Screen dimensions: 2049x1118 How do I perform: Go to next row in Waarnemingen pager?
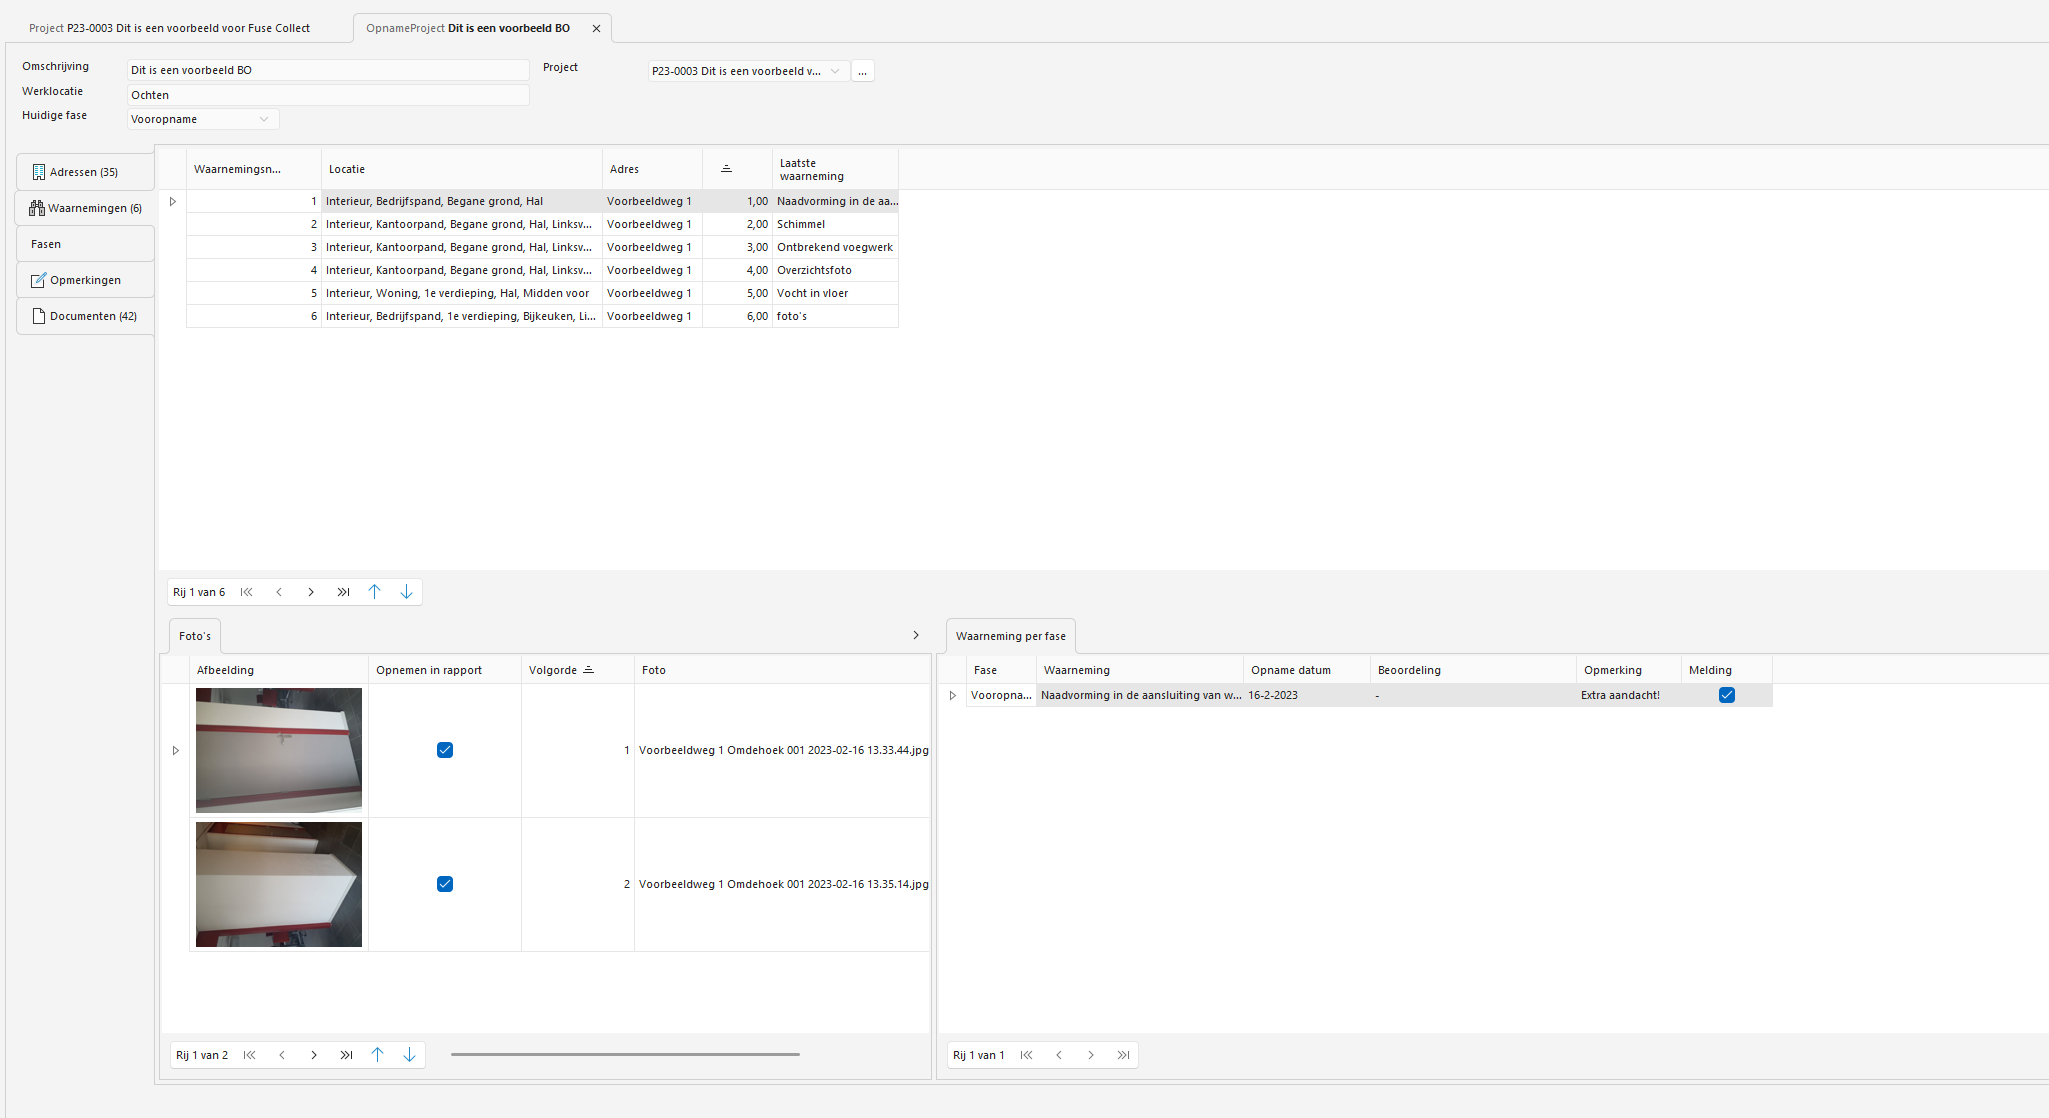point(311,592)
